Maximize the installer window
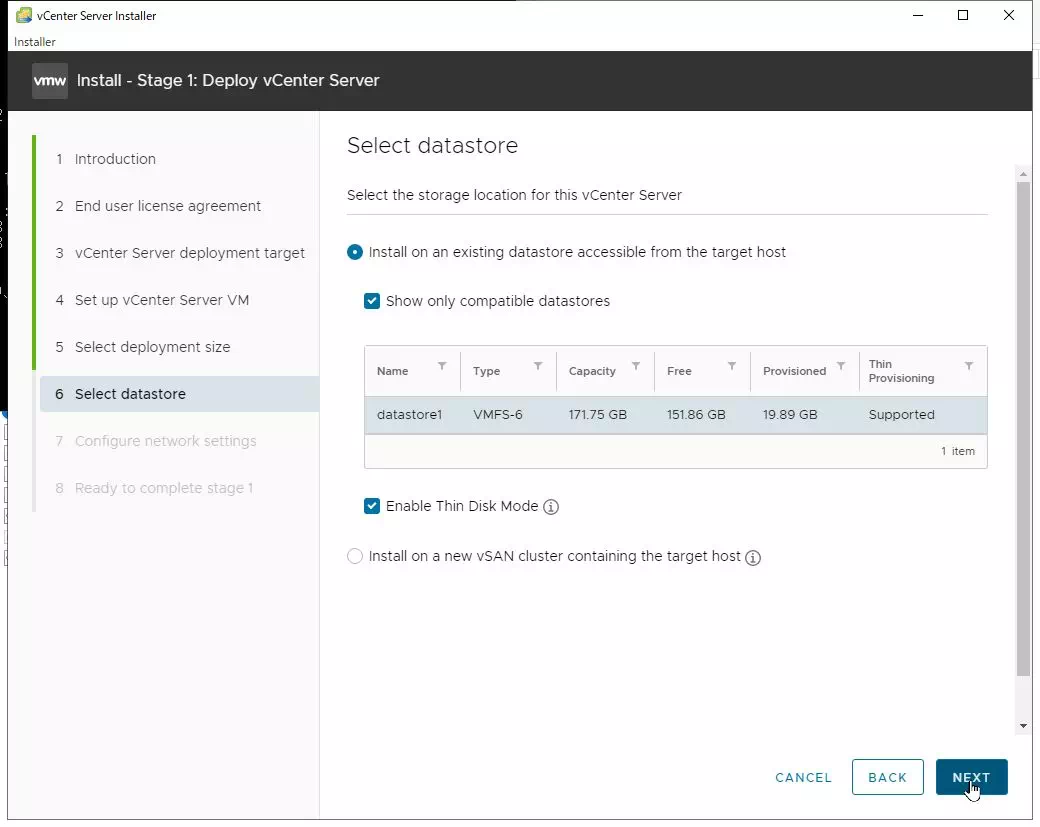This screenshot has height=827, width=1040. pyautogui.click(x=963, y=15)
